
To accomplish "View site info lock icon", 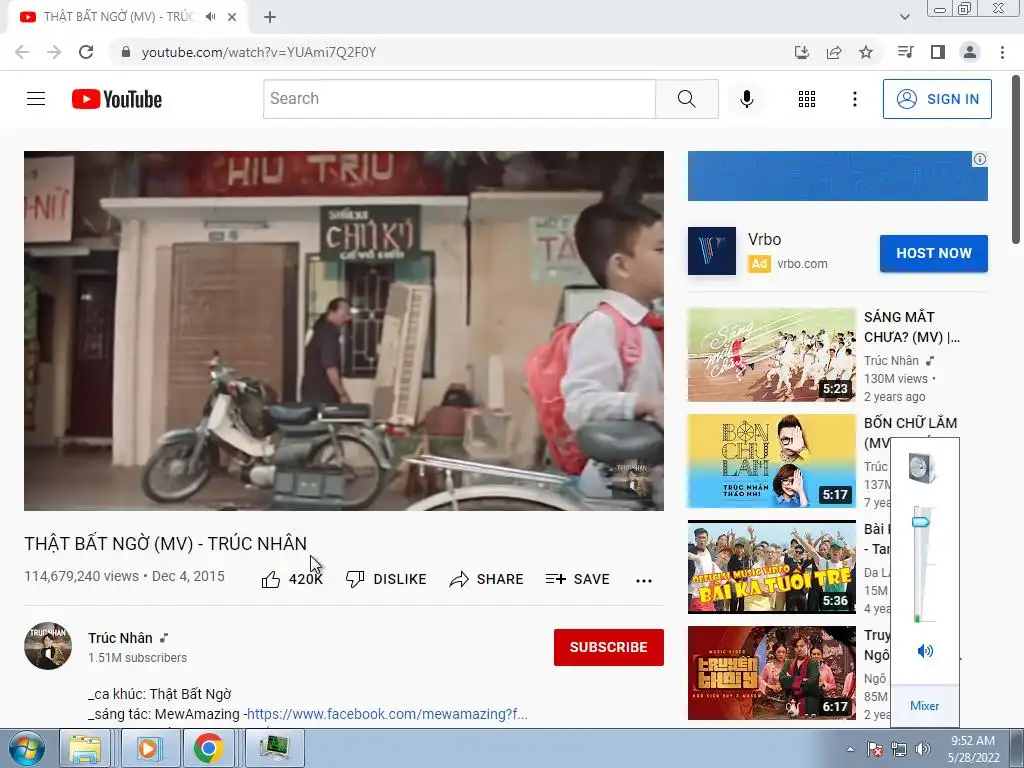I will tap(126, 52).
